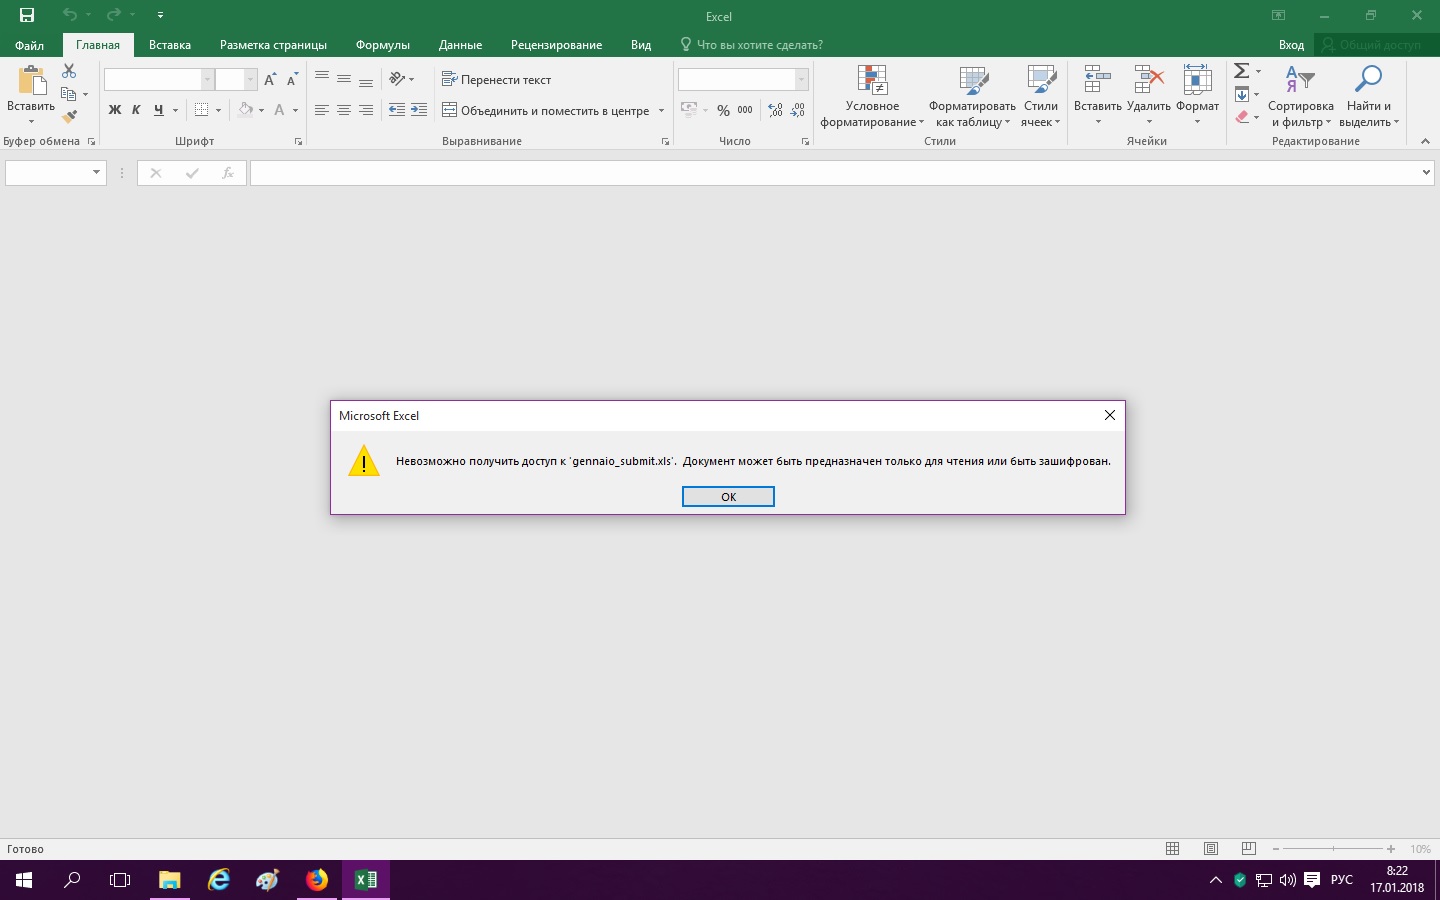Open the Формулы ribbon tab
The width and height of the screenshot is (1440, 900).
382,45
